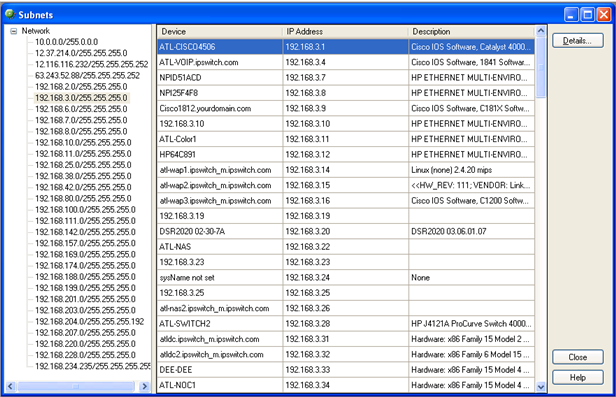Viewport: 616px width, 397px height.
Task: Select subnet 192.168.204.0/255.255.255.192
Action: [90, 322]
